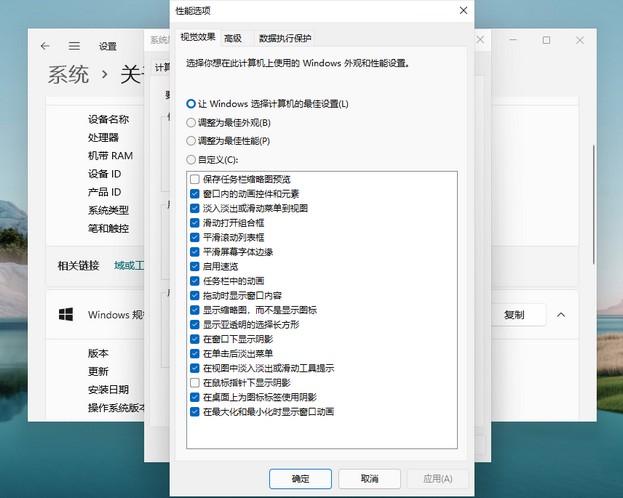Uncheck 在视图中淡入淡出或滑动工具提示

(195, 368)
